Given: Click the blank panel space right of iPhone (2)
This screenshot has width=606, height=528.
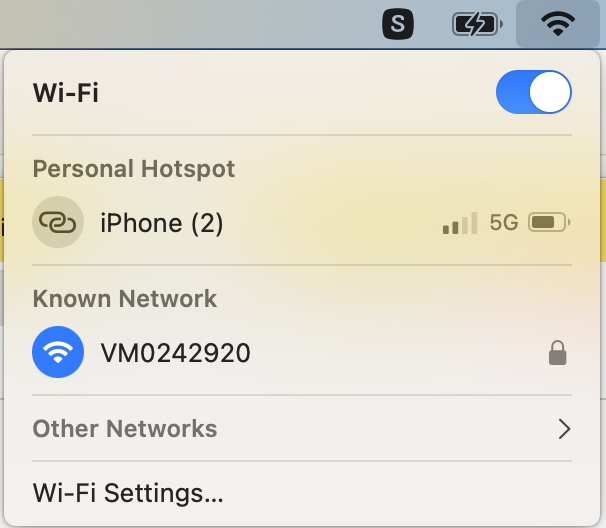Looking at the screenshot, I should [x=332, y=223].
